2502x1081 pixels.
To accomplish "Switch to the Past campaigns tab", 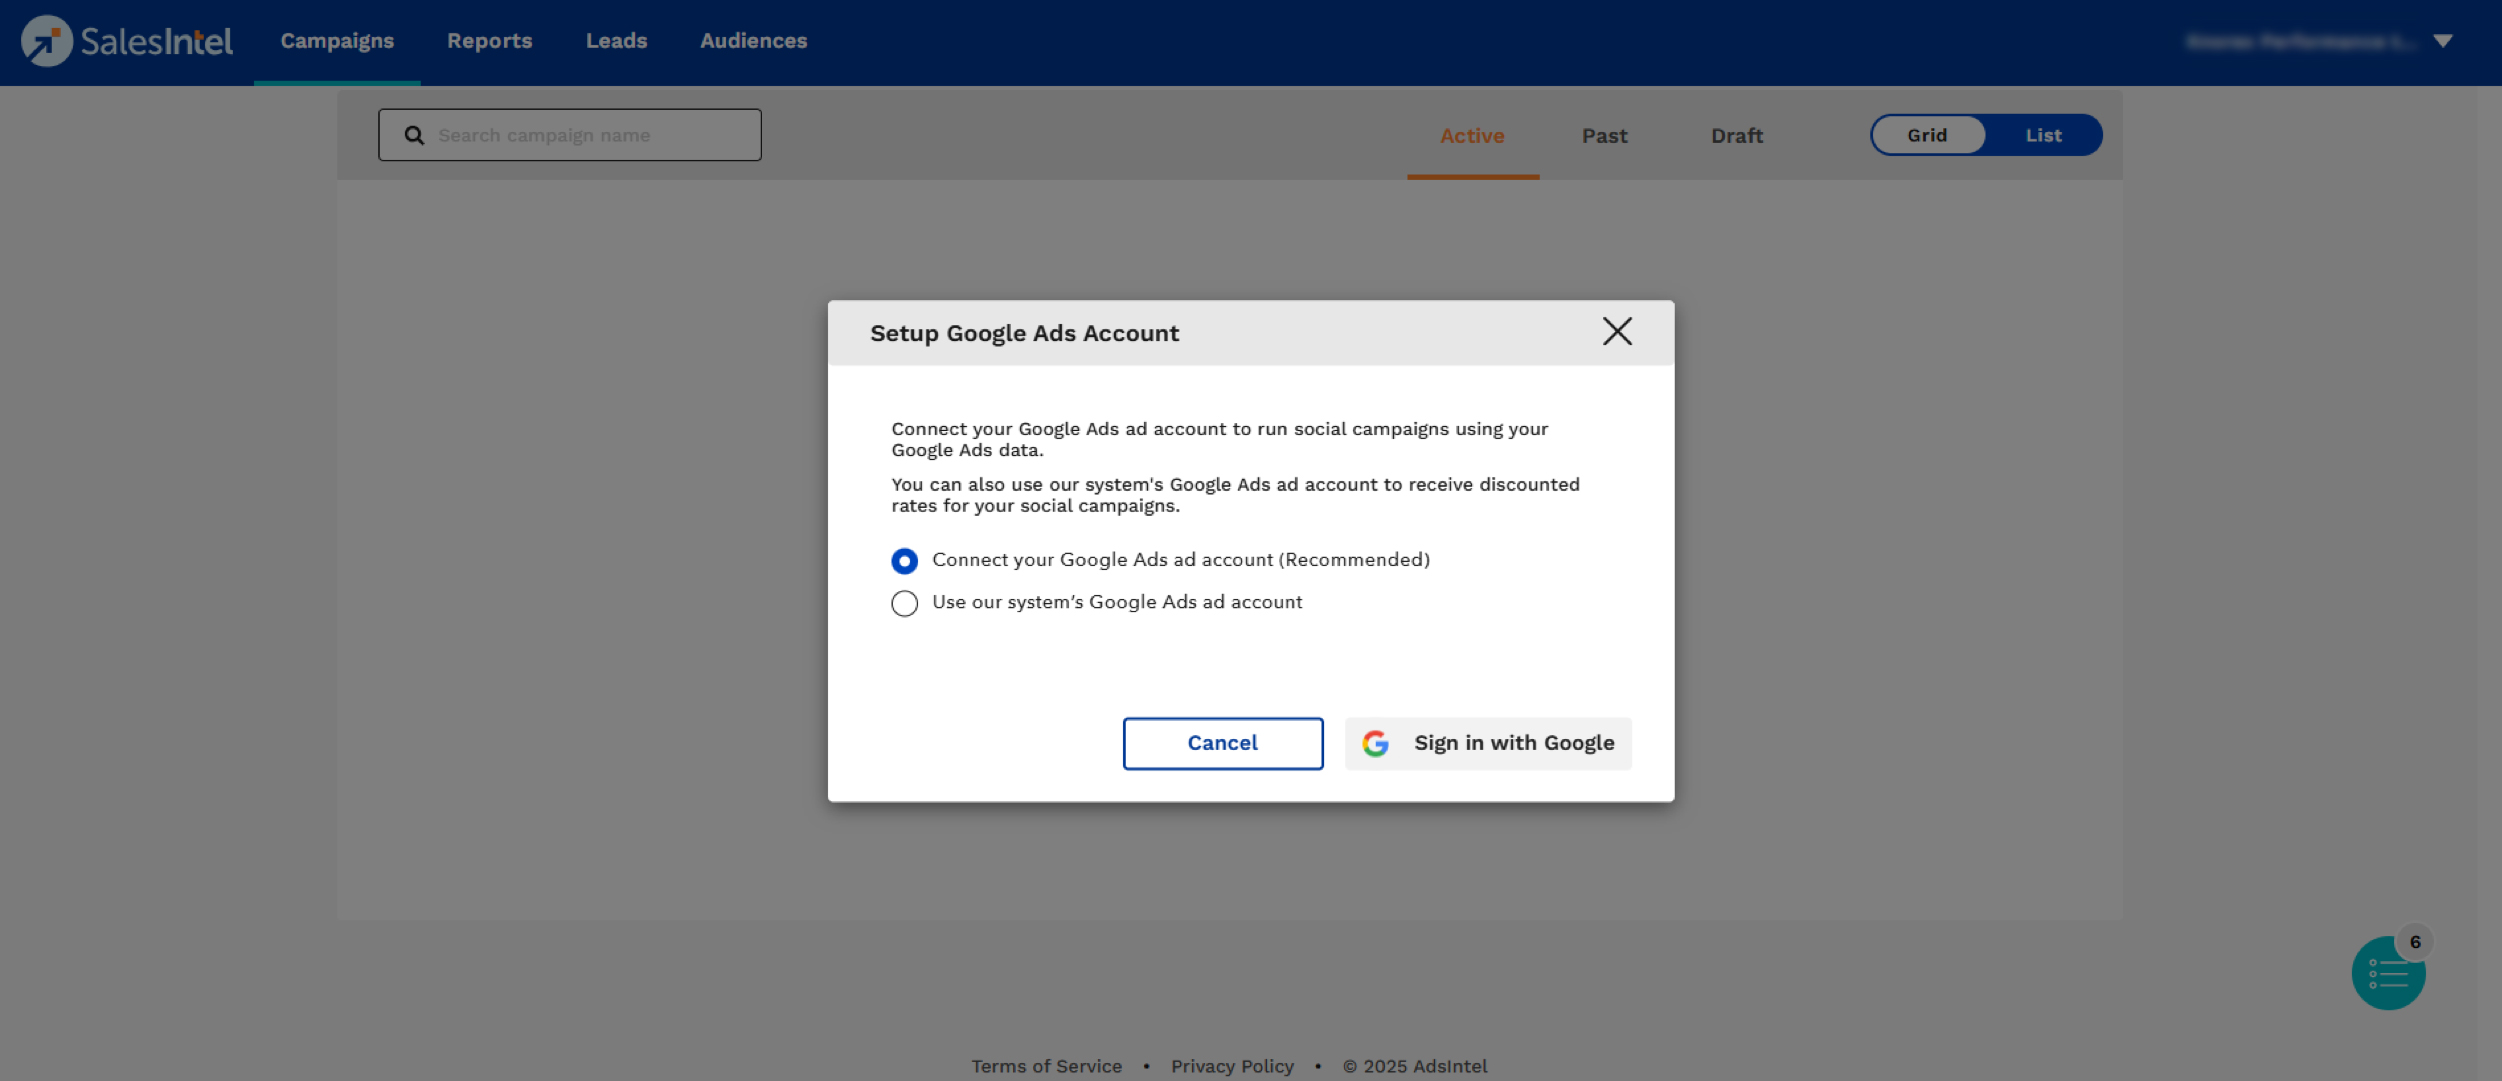I will (1604, 136).
